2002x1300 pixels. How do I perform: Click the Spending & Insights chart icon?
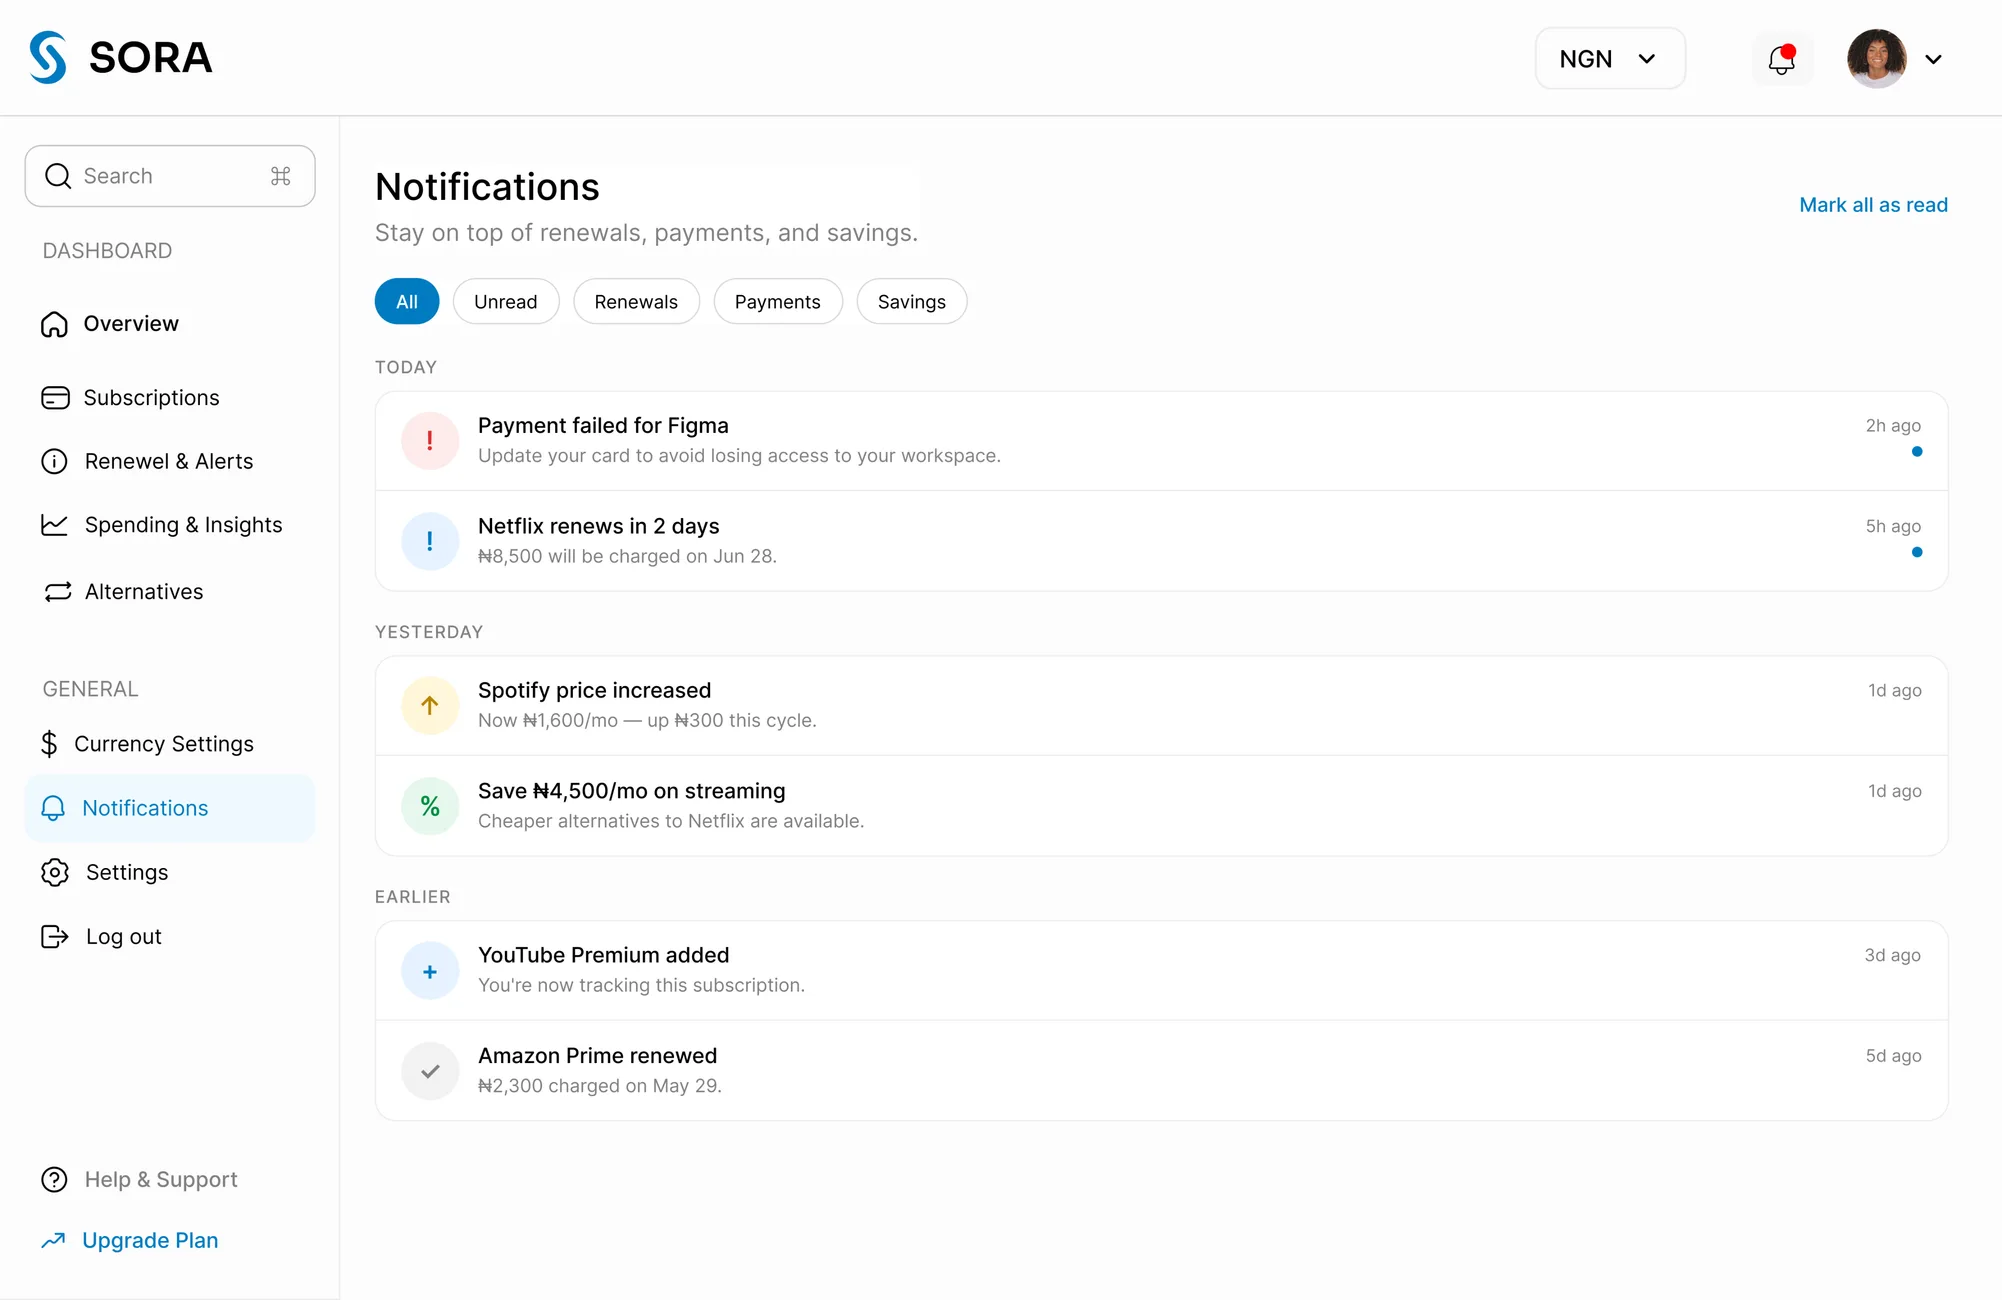54,525
